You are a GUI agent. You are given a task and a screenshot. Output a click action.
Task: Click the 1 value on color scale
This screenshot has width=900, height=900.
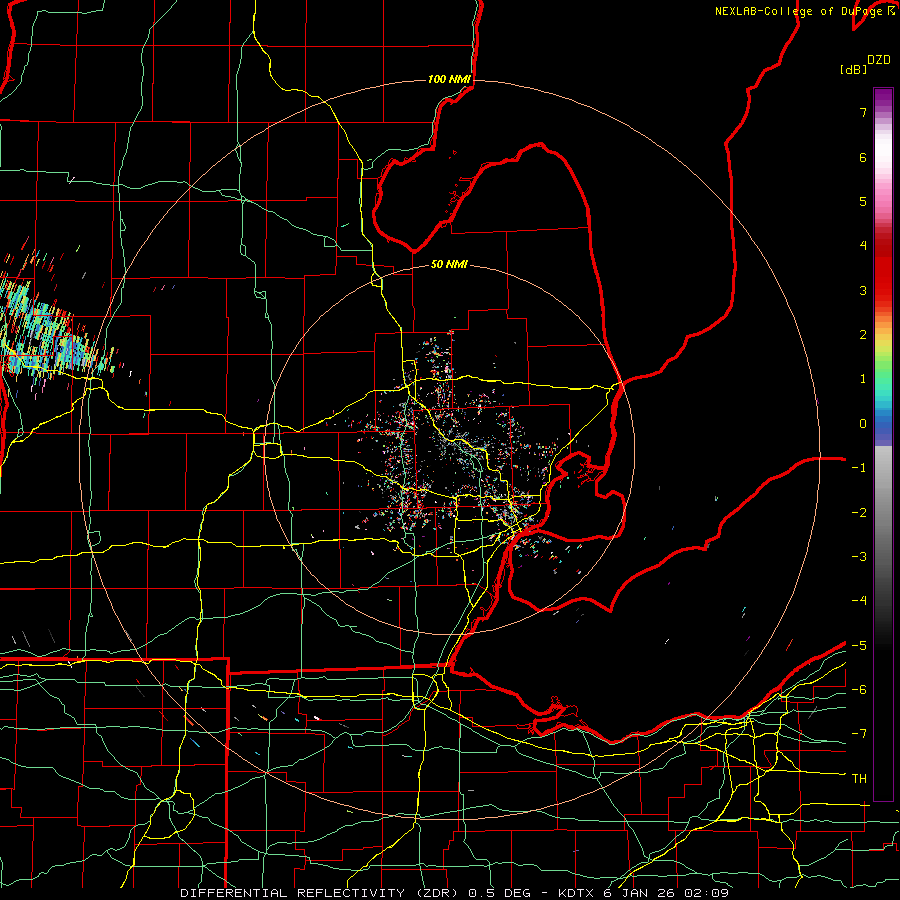coord(863,379)
